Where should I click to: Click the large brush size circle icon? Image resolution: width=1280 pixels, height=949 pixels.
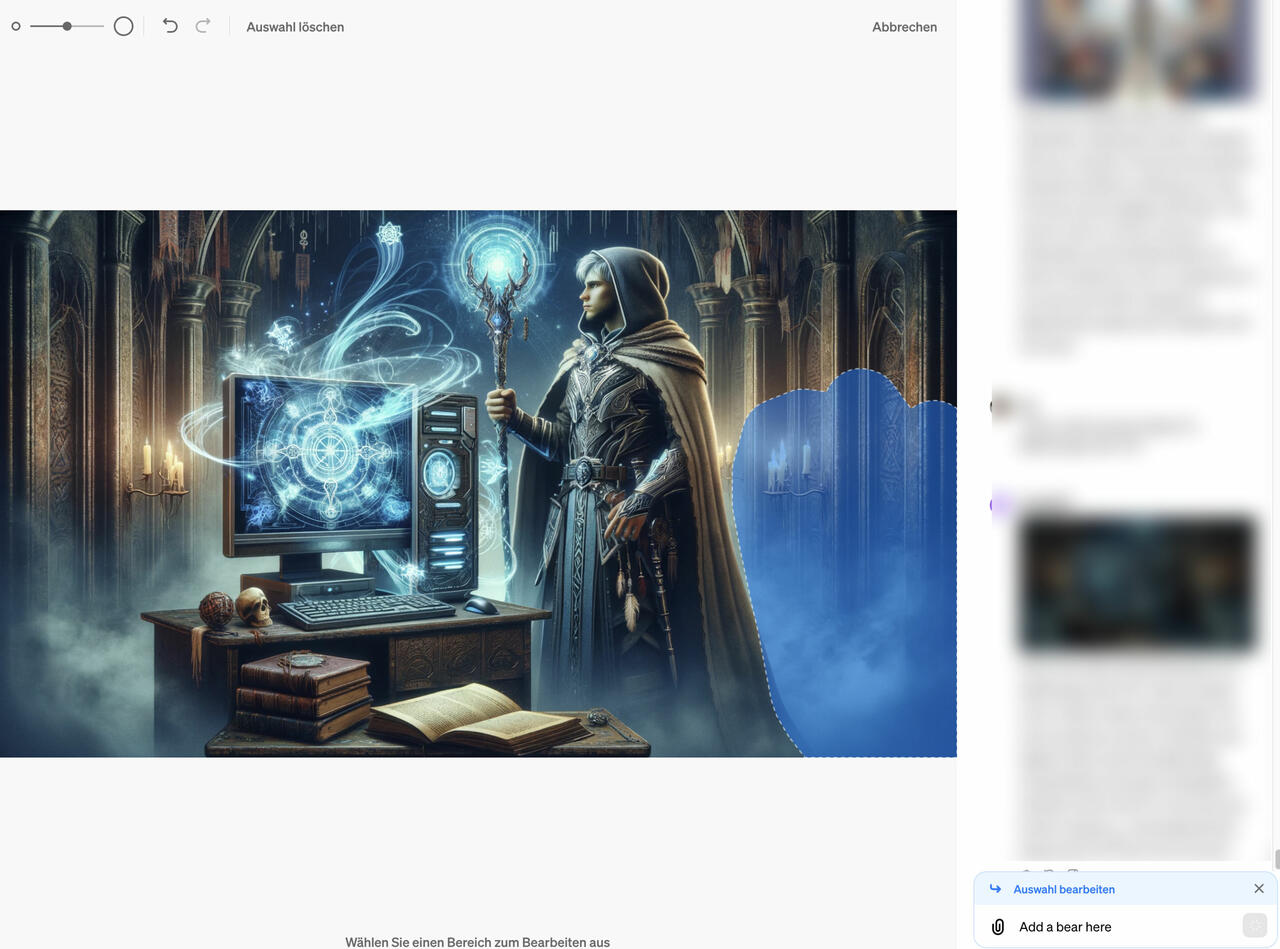[x=123, y=27]
